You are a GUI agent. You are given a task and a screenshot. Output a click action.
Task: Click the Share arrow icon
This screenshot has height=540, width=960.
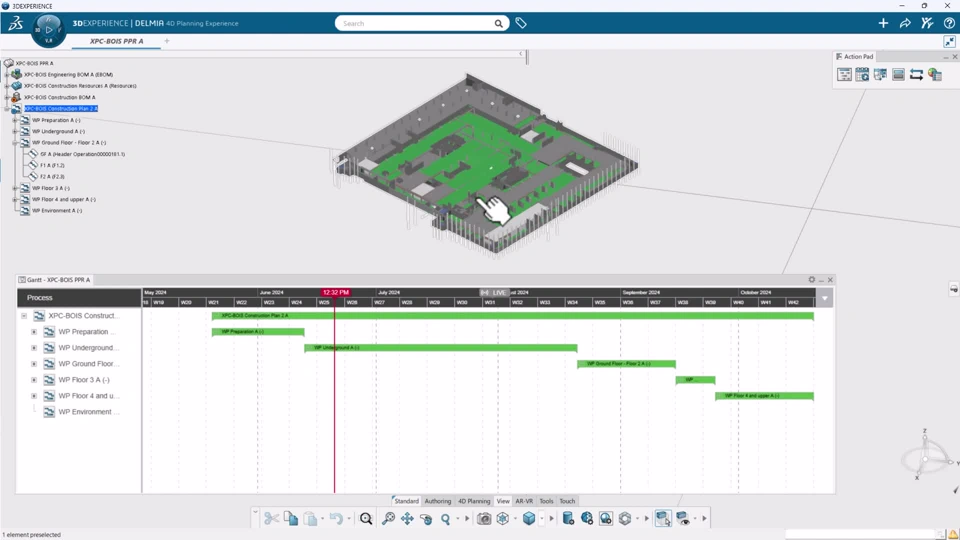point(905,23)
